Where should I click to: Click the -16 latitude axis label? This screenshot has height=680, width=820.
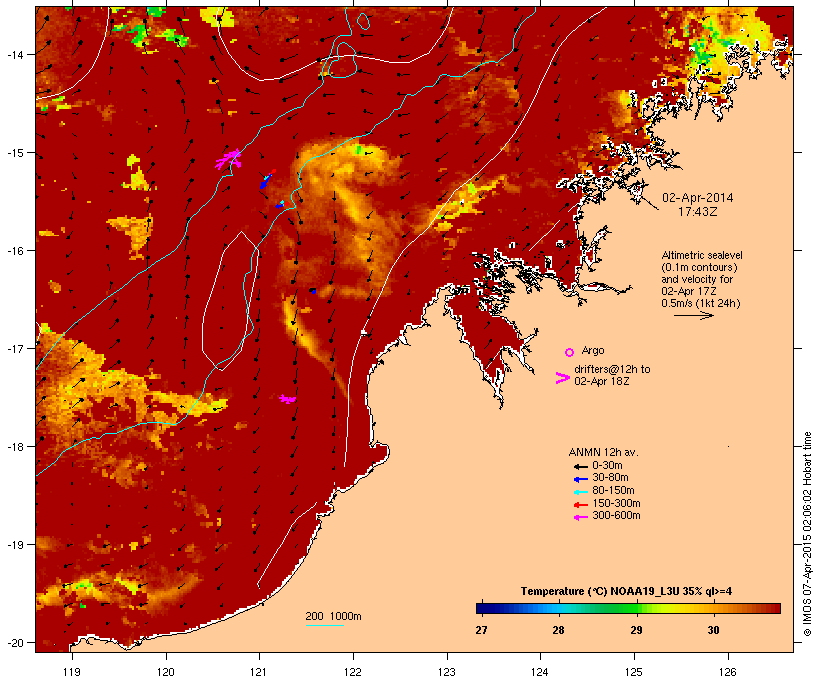[15, 251]
